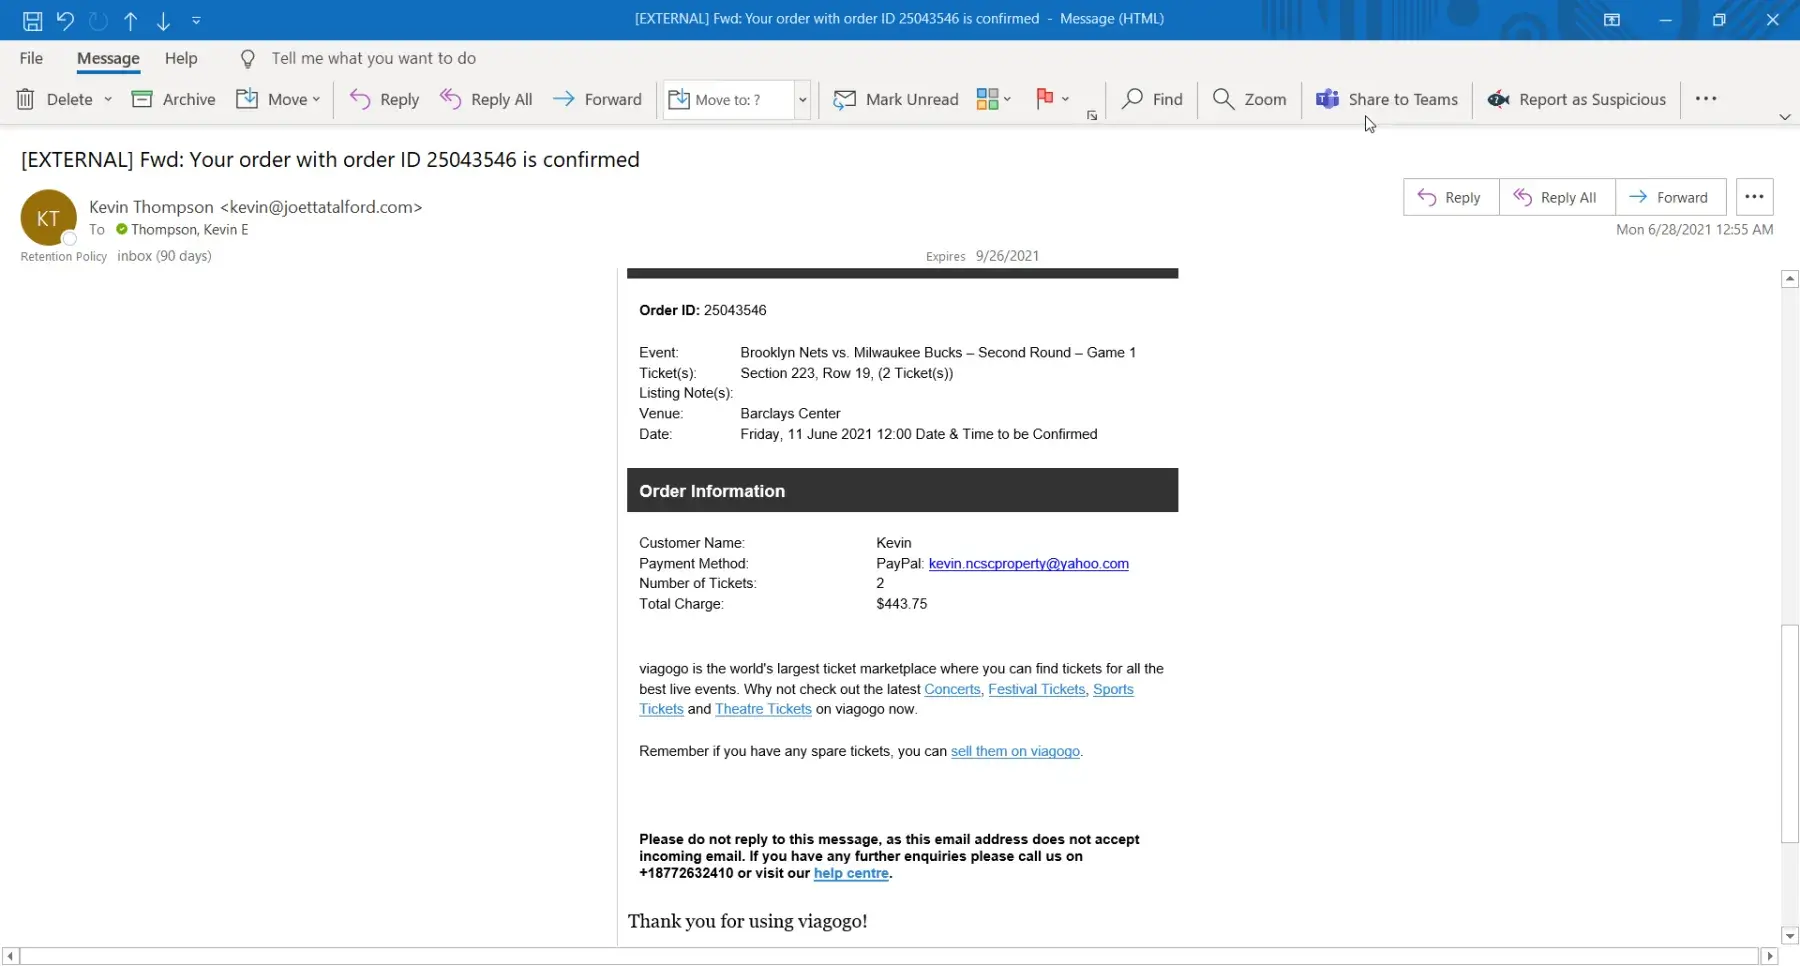1800x966 pixels.
Task: Expand the Move to dropdown arrow
Action: pyautogui.click(x=802, y=100)
